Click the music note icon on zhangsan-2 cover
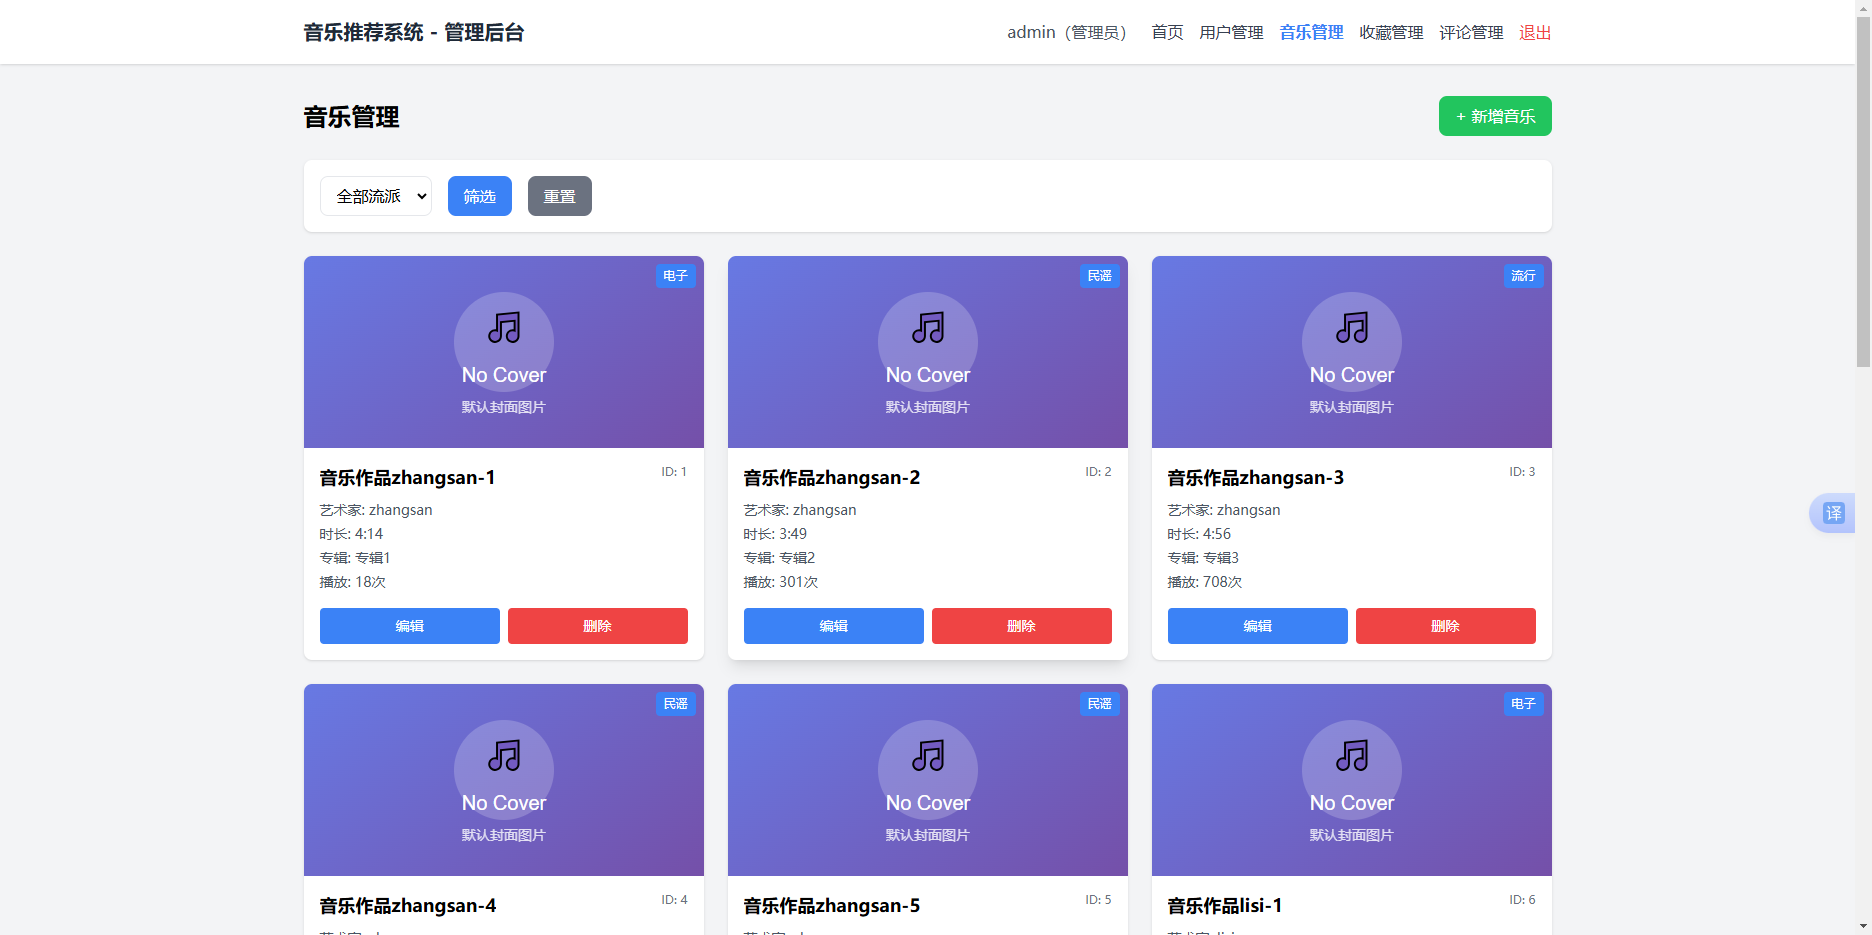This screenshot has width=1872, height=935. pyautogui.click(x=928, y=327)
